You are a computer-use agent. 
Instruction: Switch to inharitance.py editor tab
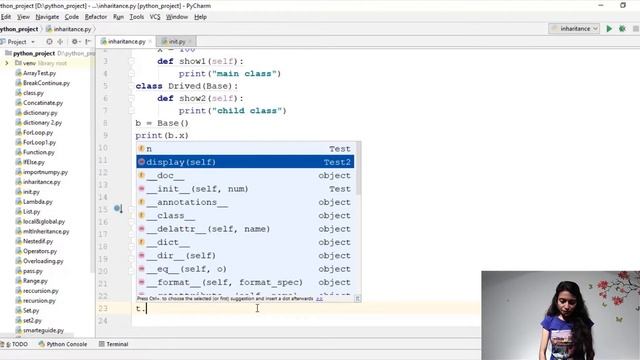pyautogui.click(x=127, y=42)
